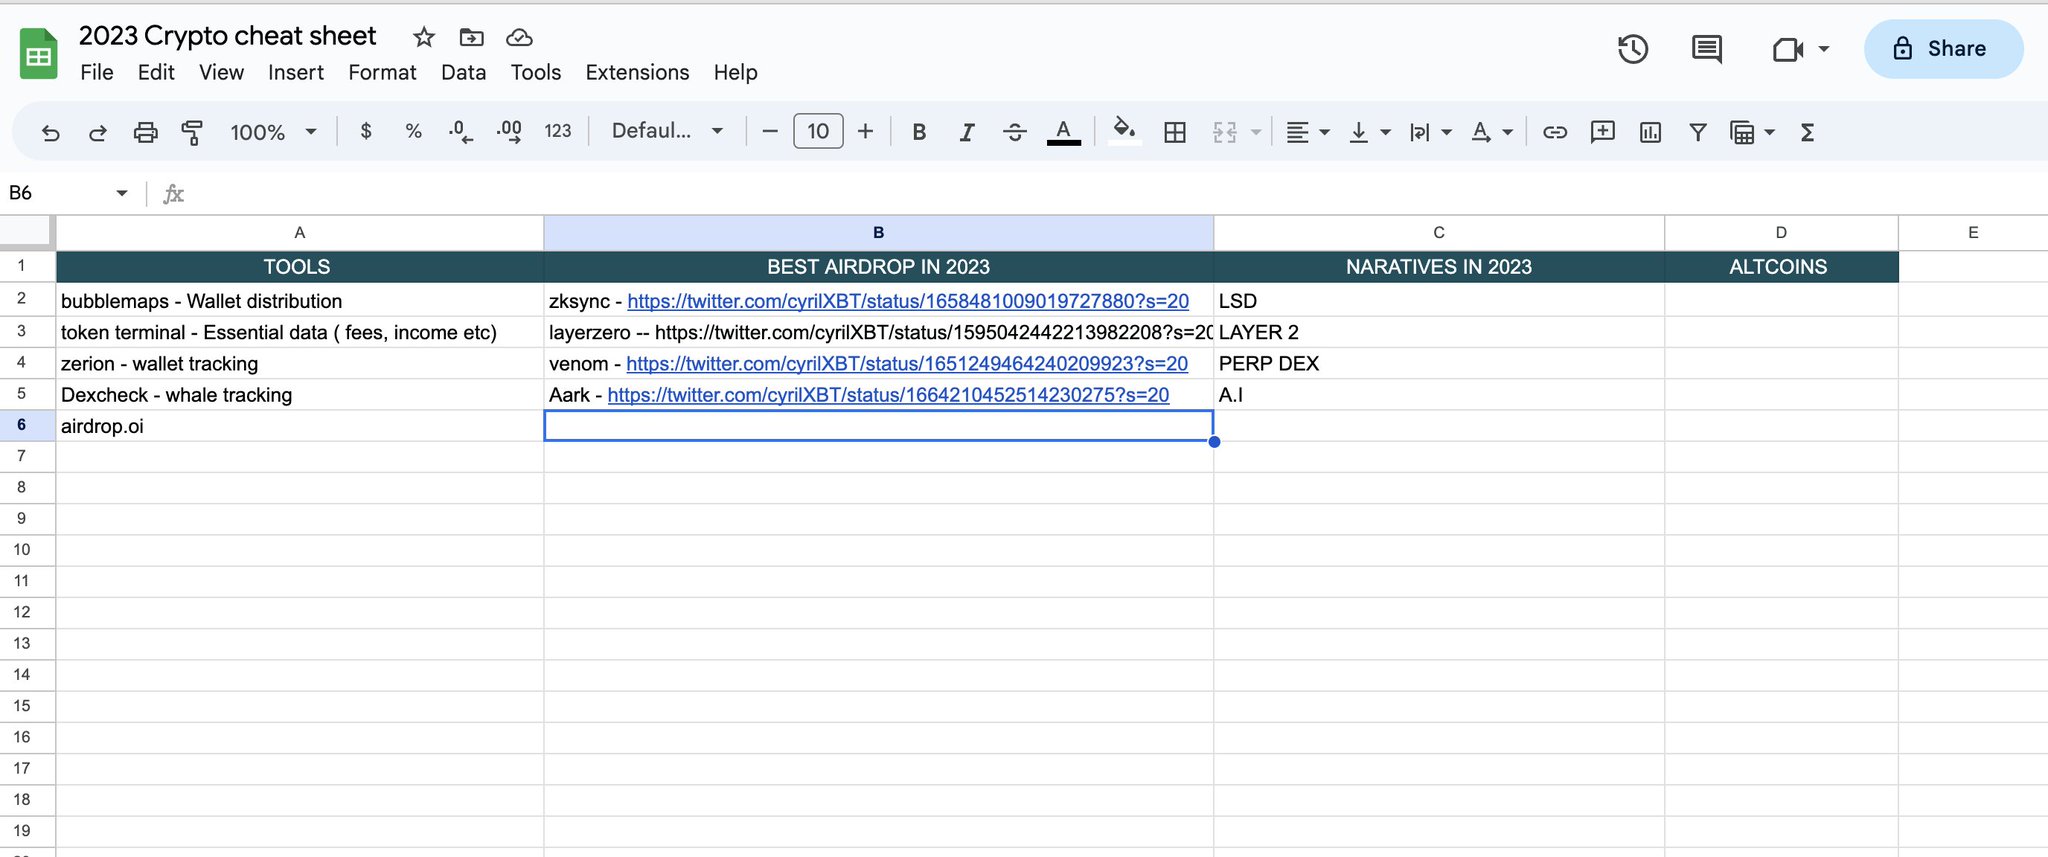Viewport: 2048px width, 857px height.
Task: Click the formula bar input
Action: 1115,192
